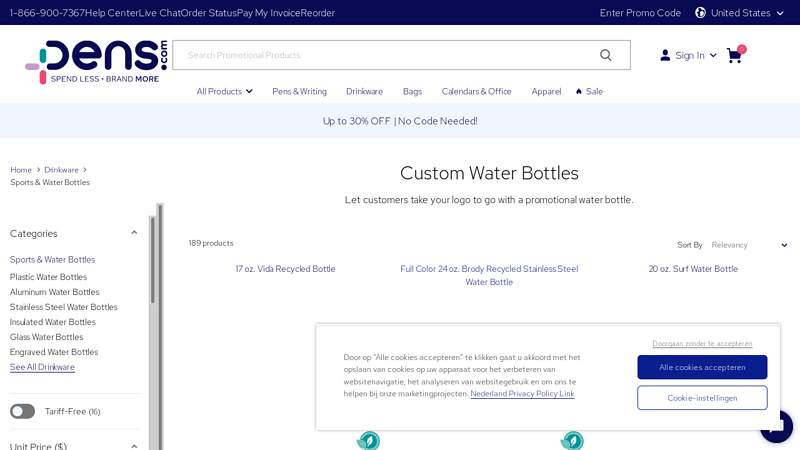Click See All Drinkware link
800x450 pixels.
pos(42,367)
